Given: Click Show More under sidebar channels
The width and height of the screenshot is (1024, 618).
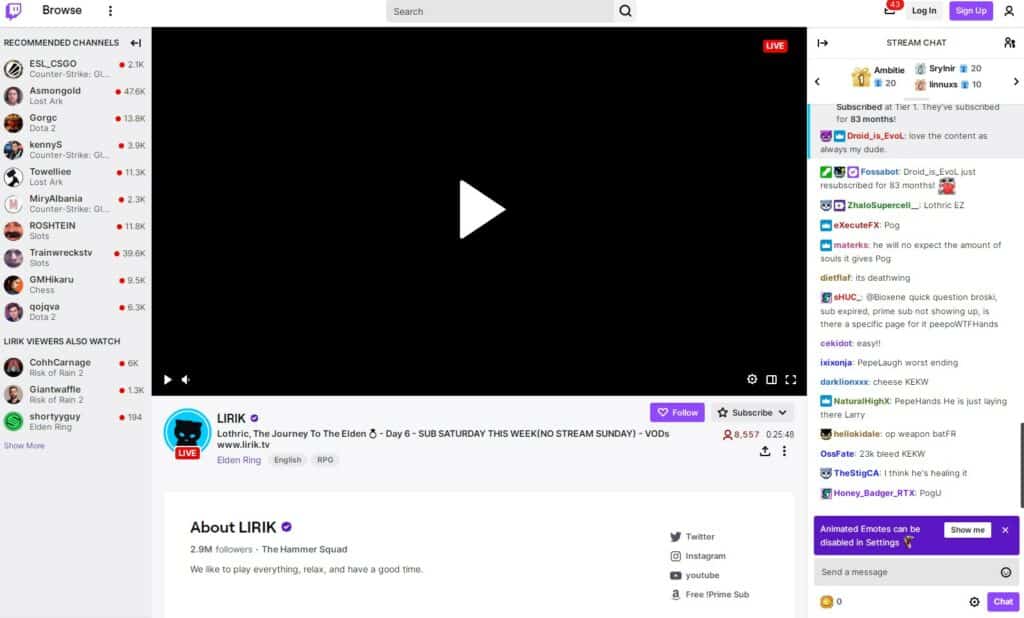Looking at the screenshot, I should [x=24, y=446].
